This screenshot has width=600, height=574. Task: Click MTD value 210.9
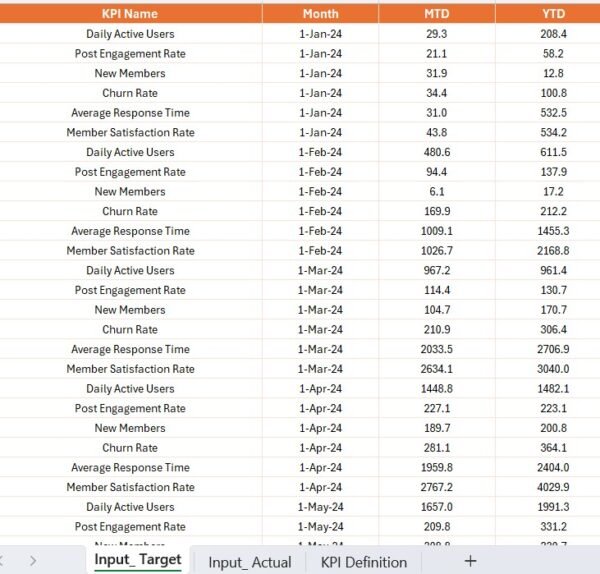437,329
